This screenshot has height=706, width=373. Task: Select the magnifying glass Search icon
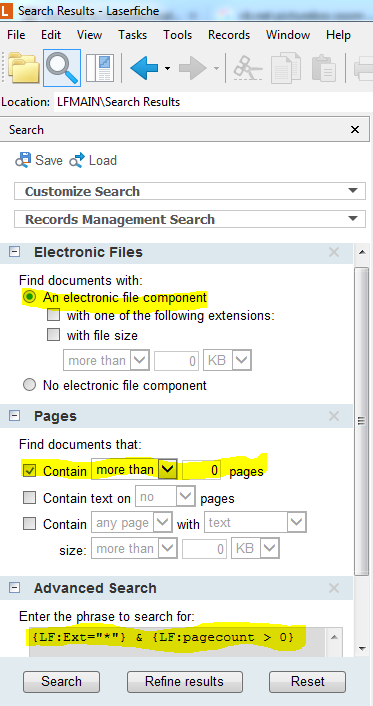62,68
